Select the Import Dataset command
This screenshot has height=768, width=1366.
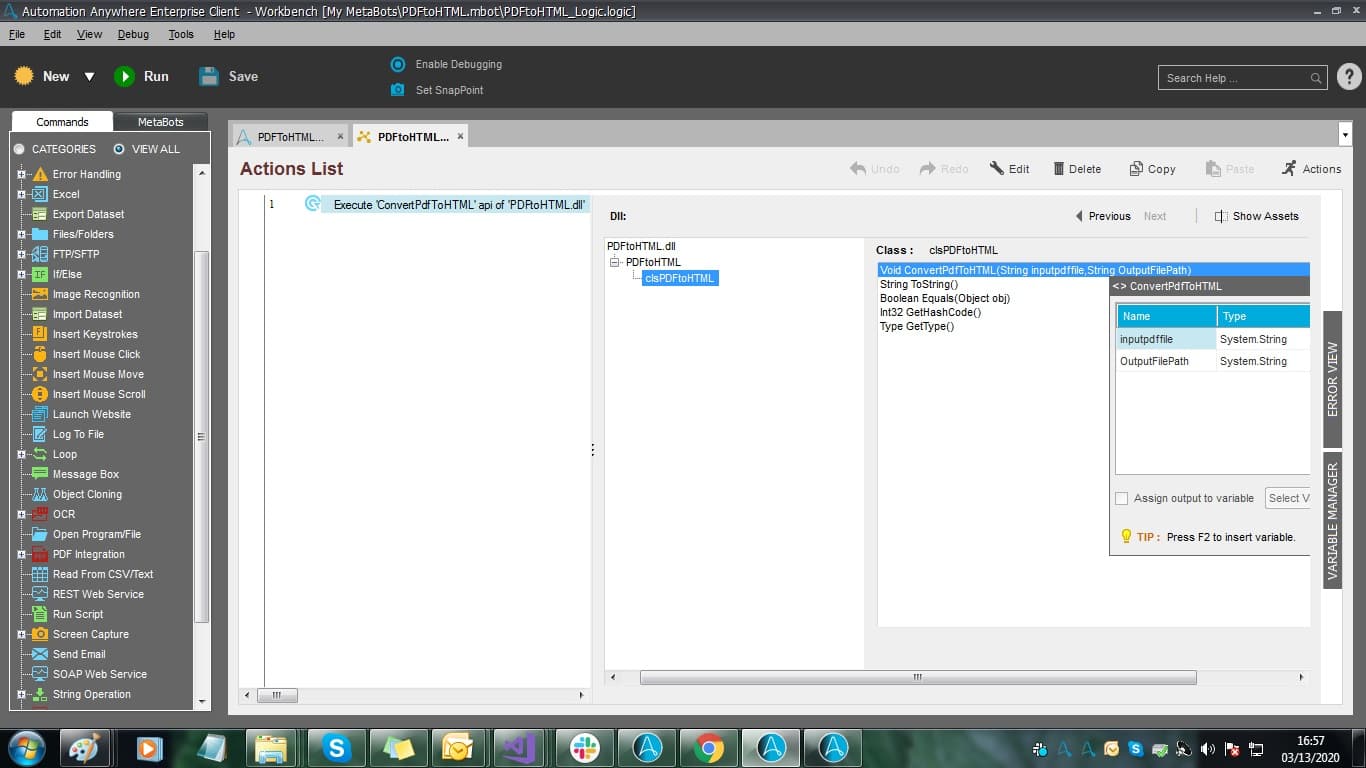coord(87,314)
